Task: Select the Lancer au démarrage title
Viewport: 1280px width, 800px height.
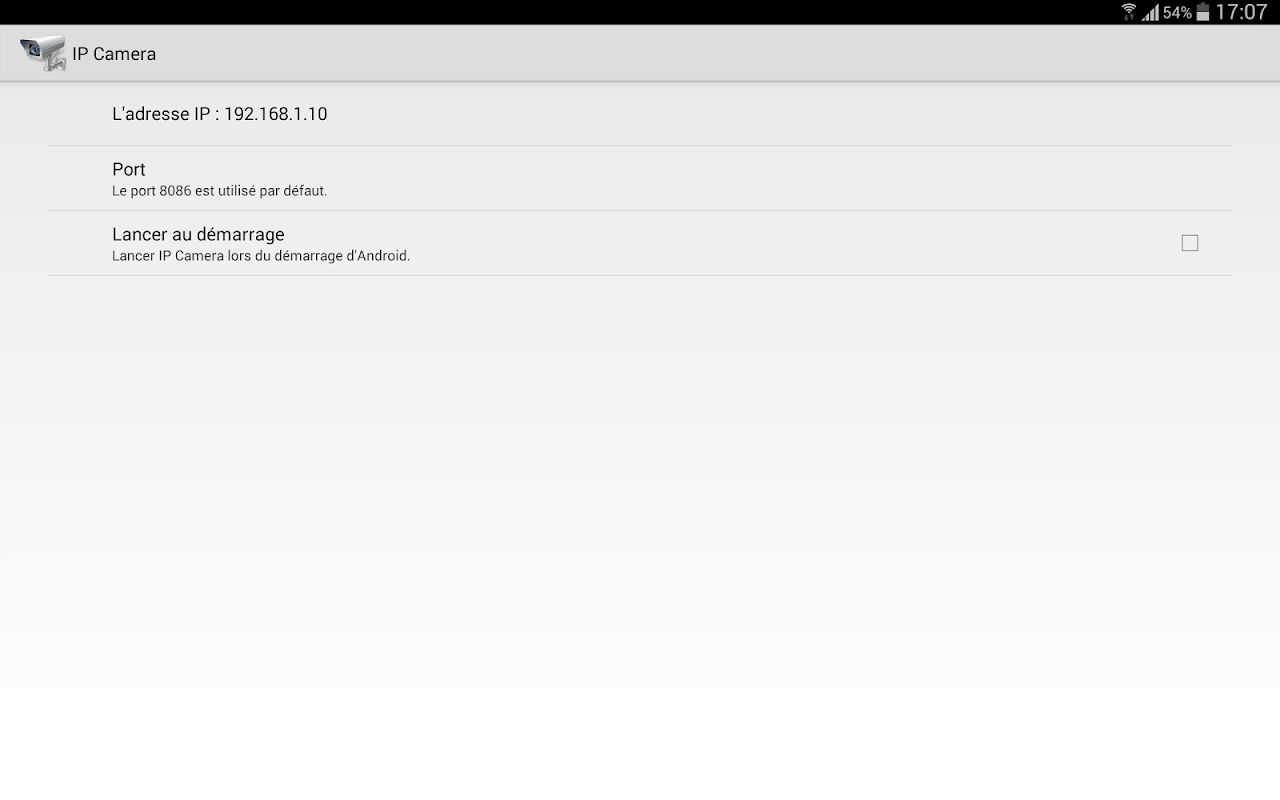Action: coord(198,234)
